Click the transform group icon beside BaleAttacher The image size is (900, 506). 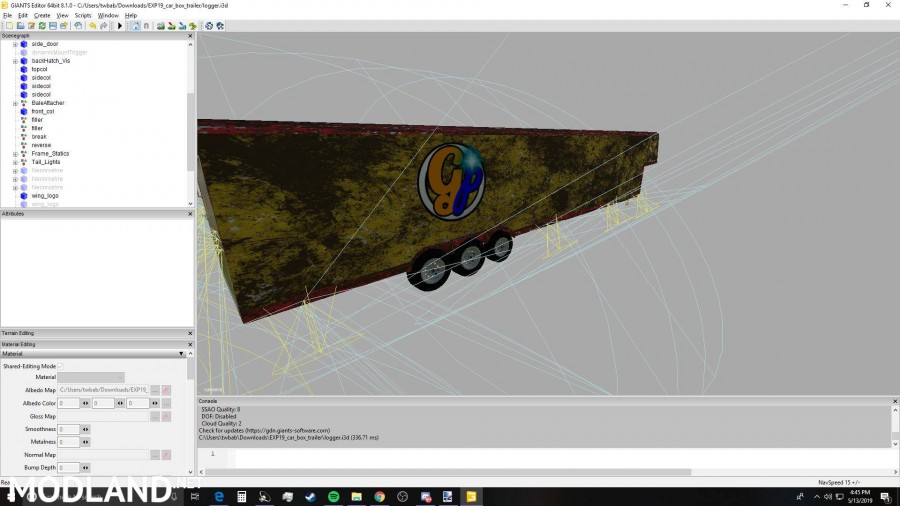point(24,103)
